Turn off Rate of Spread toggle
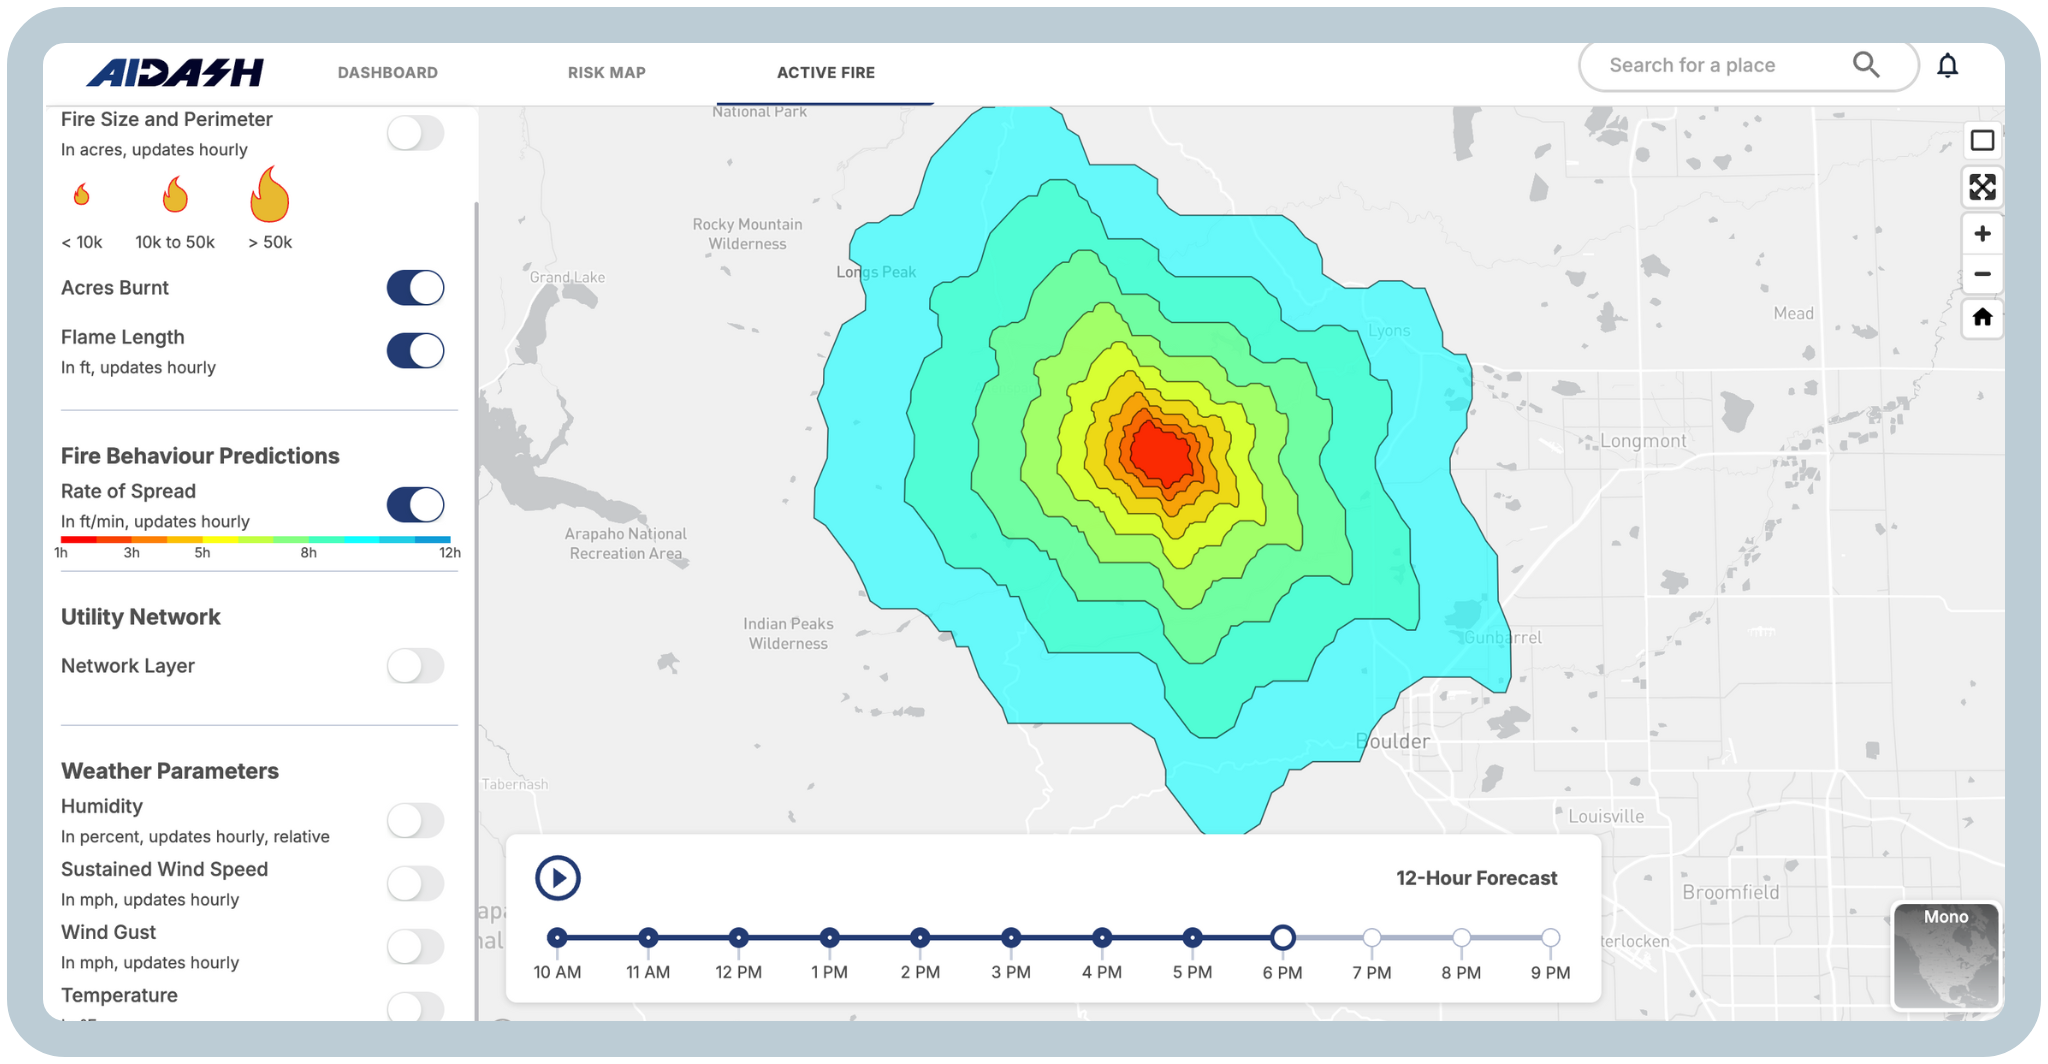This screenshot has width=2048, height=1064. pos(415,505)
